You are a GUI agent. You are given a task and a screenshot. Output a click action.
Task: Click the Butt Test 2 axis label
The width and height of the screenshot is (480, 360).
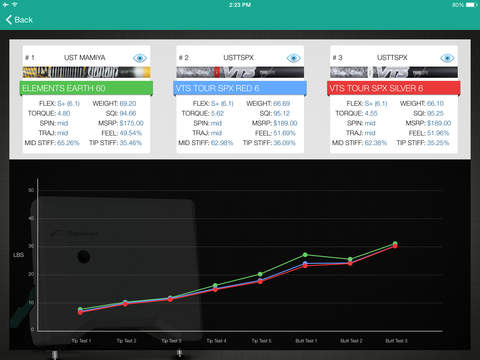pos(351,341)
